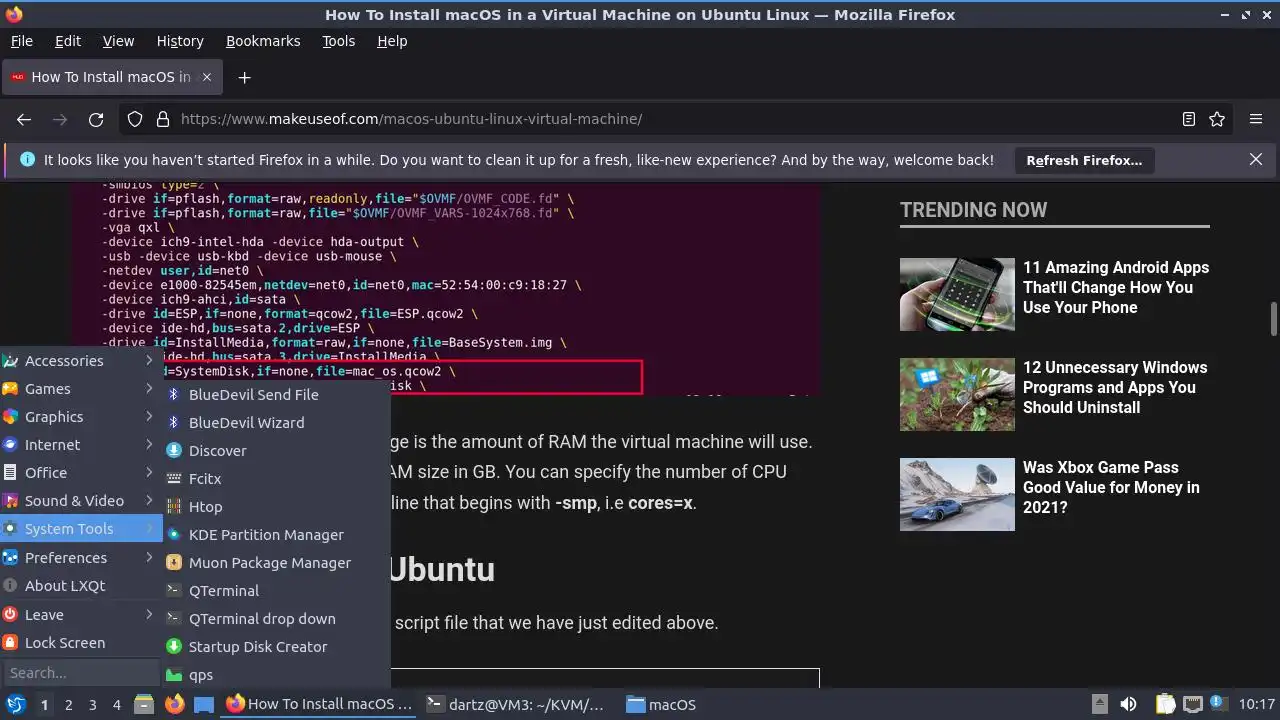The width and height of the screenshot is (1280, 720).
Task: Open the update notifier tray icon
Action: coord(1218,705)
